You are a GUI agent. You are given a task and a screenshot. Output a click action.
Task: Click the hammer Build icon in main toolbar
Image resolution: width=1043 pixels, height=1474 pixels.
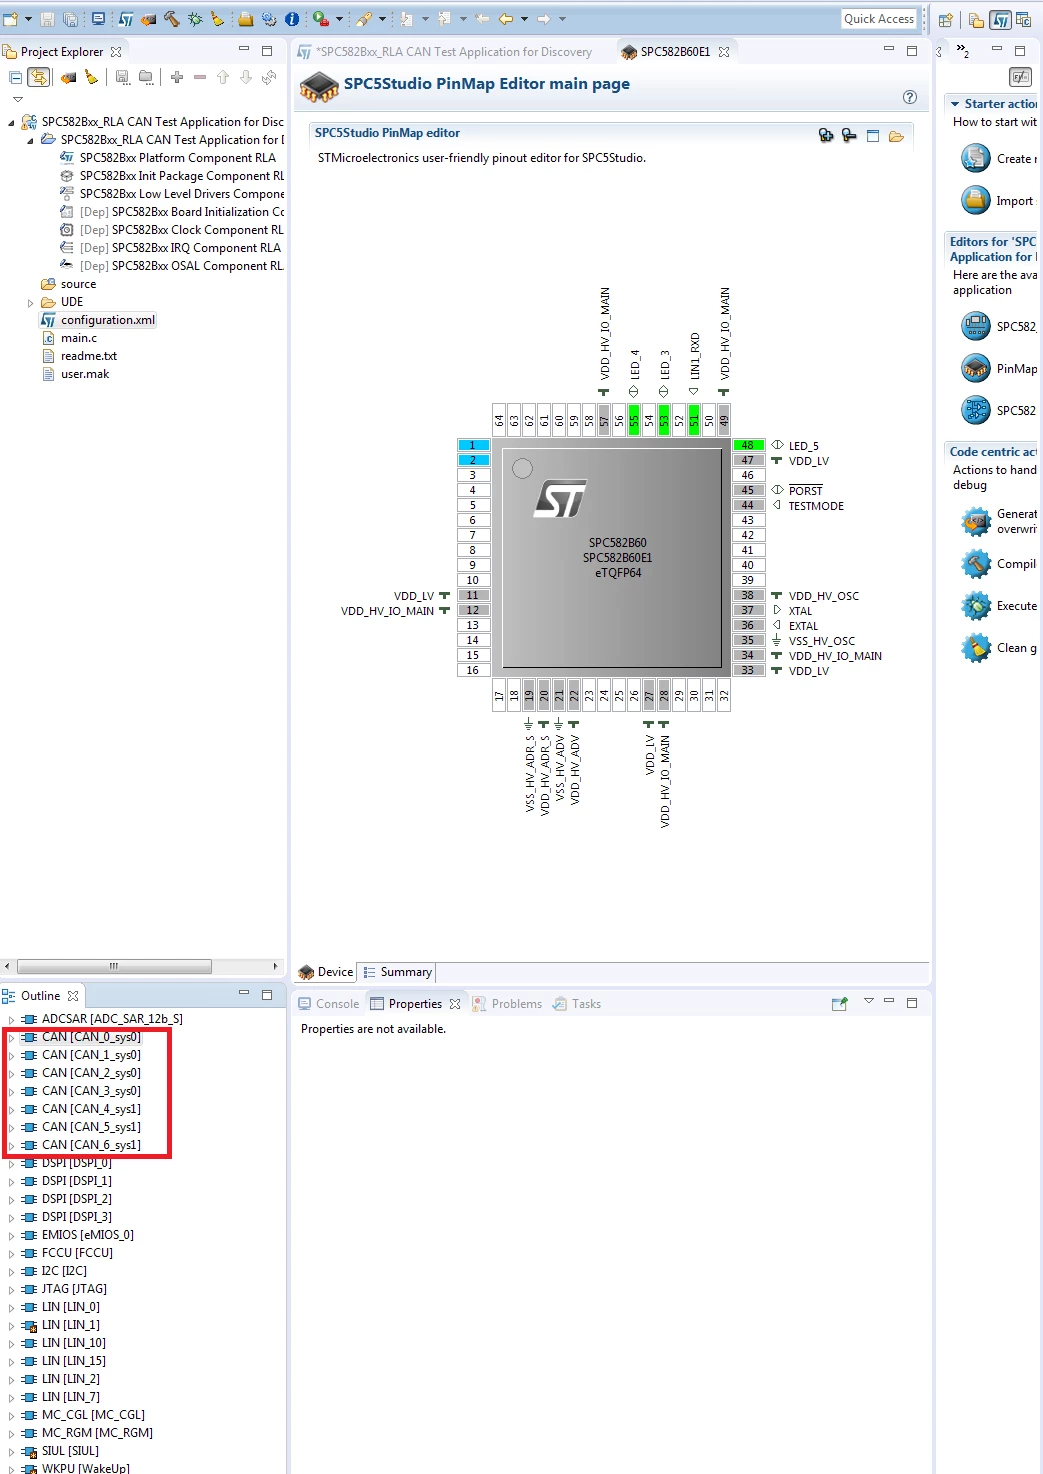point(171,19)
